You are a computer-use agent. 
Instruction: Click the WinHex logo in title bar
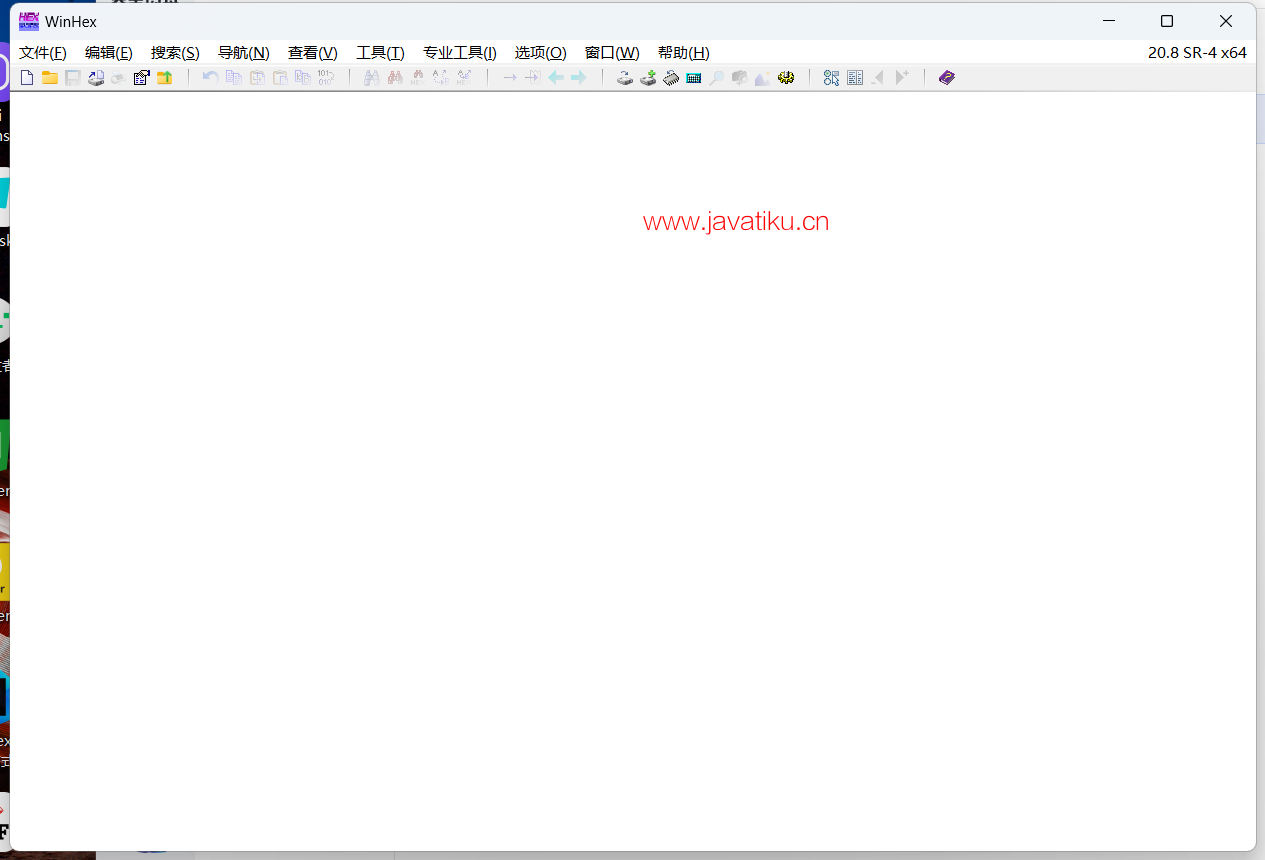29,21
